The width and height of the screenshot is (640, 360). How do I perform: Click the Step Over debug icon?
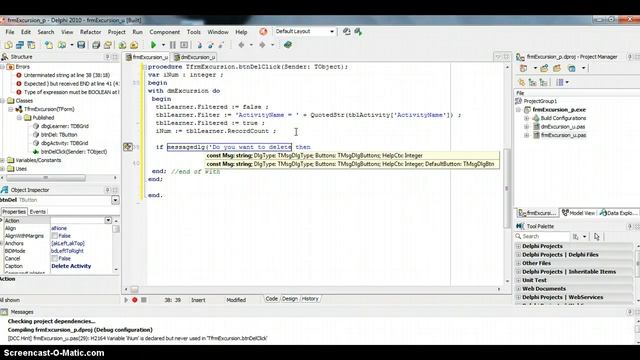click(211, 45)
